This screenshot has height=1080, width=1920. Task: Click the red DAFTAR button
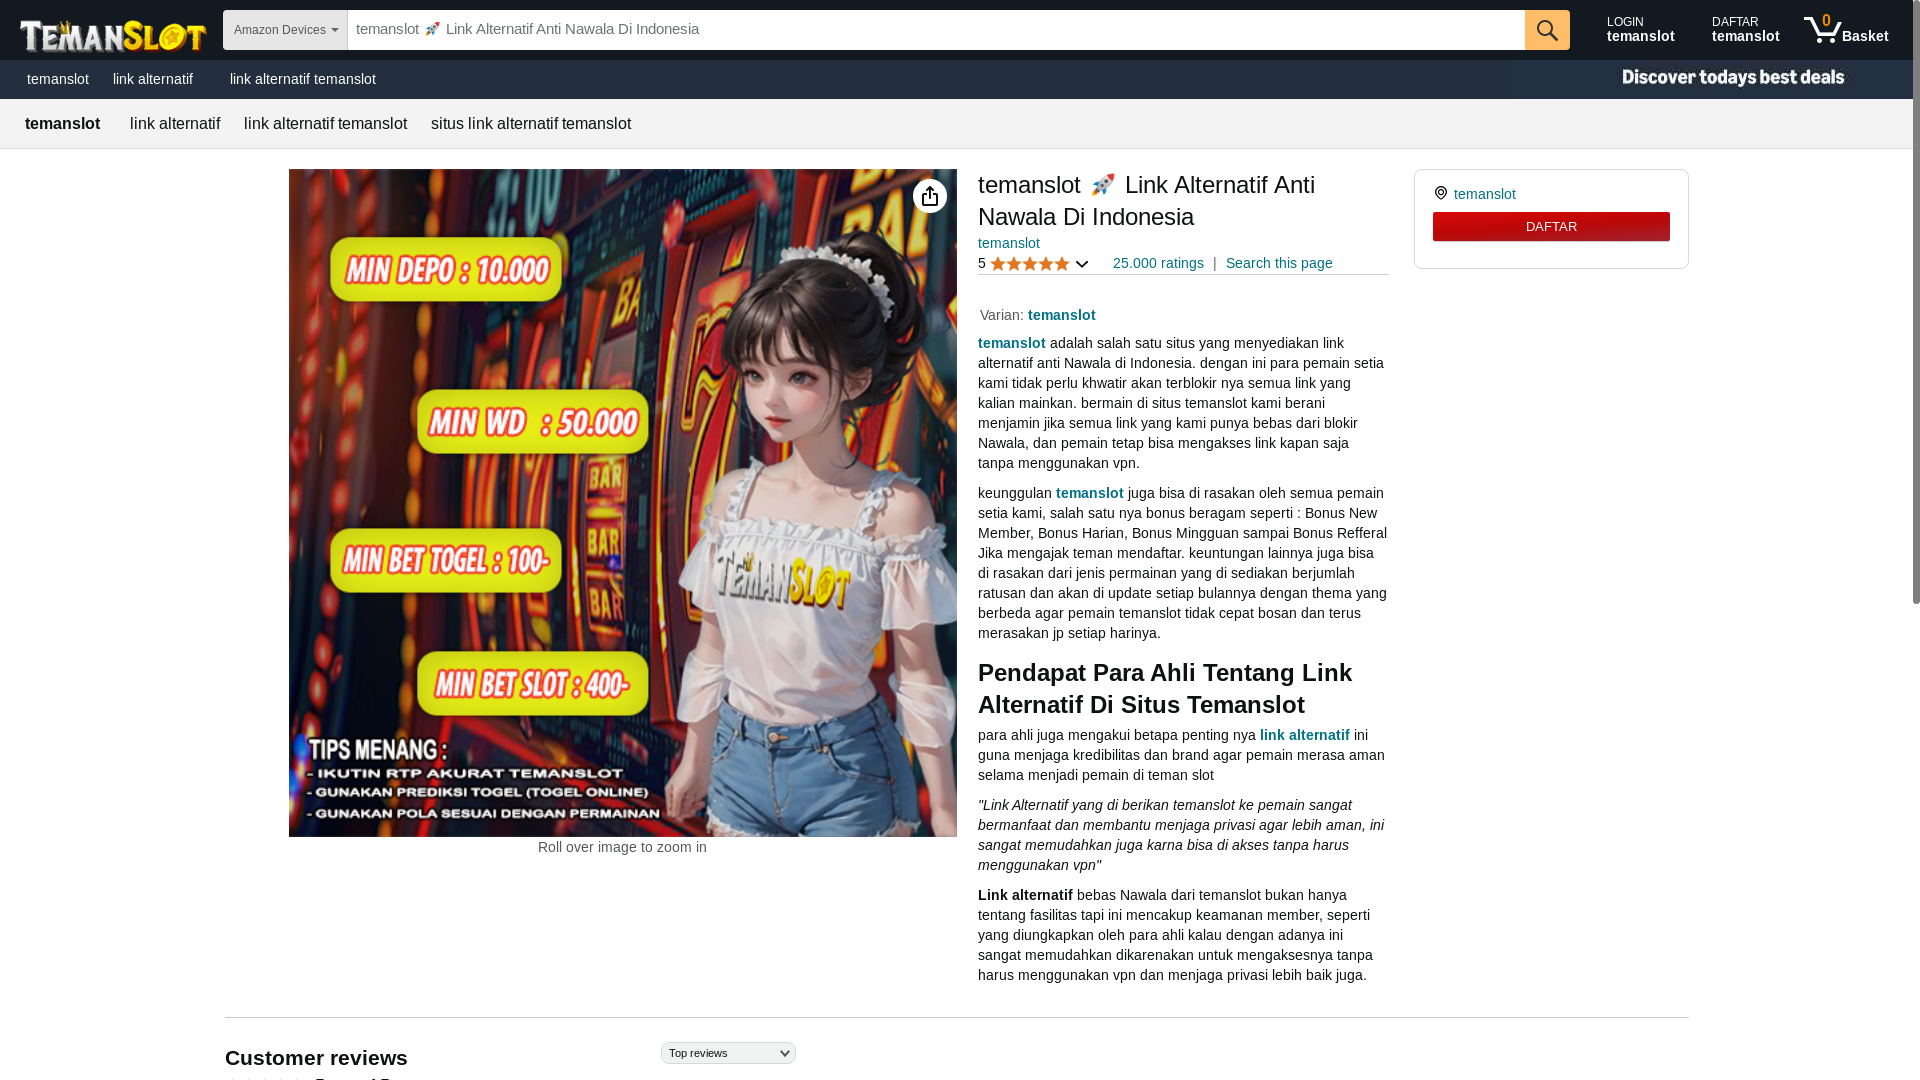[x=1551, y=226]
